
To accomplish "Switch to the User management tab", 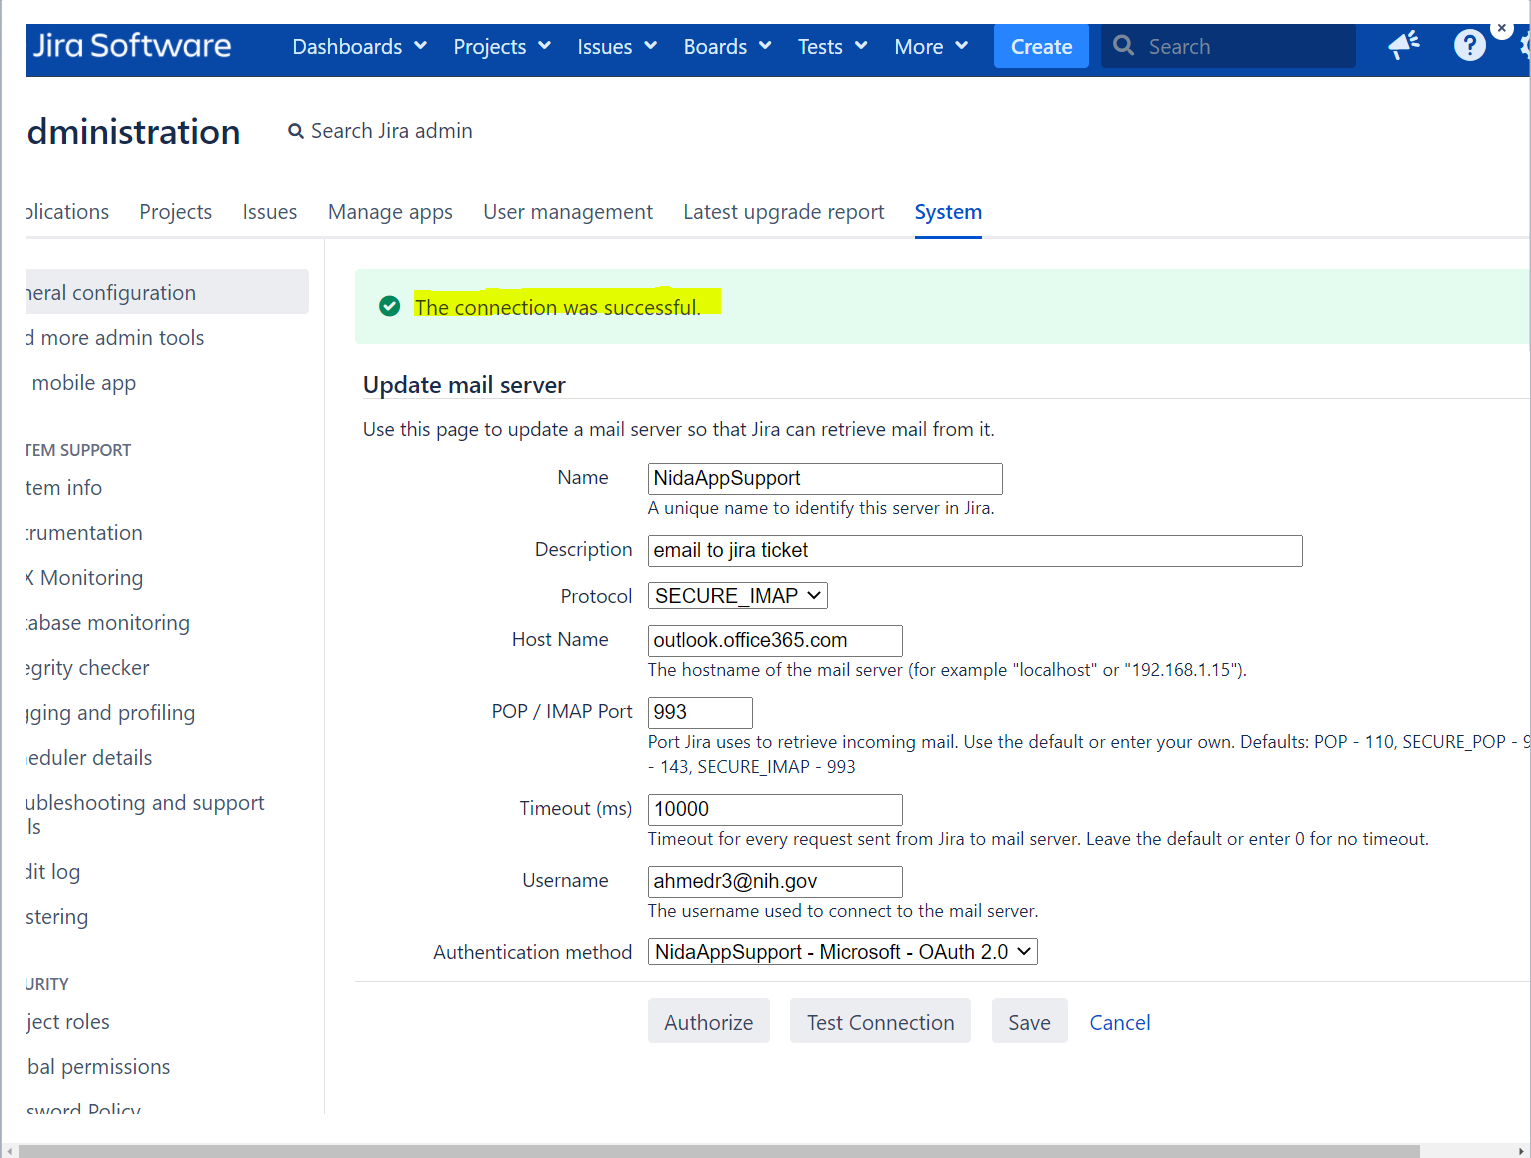I will [567, 212].
